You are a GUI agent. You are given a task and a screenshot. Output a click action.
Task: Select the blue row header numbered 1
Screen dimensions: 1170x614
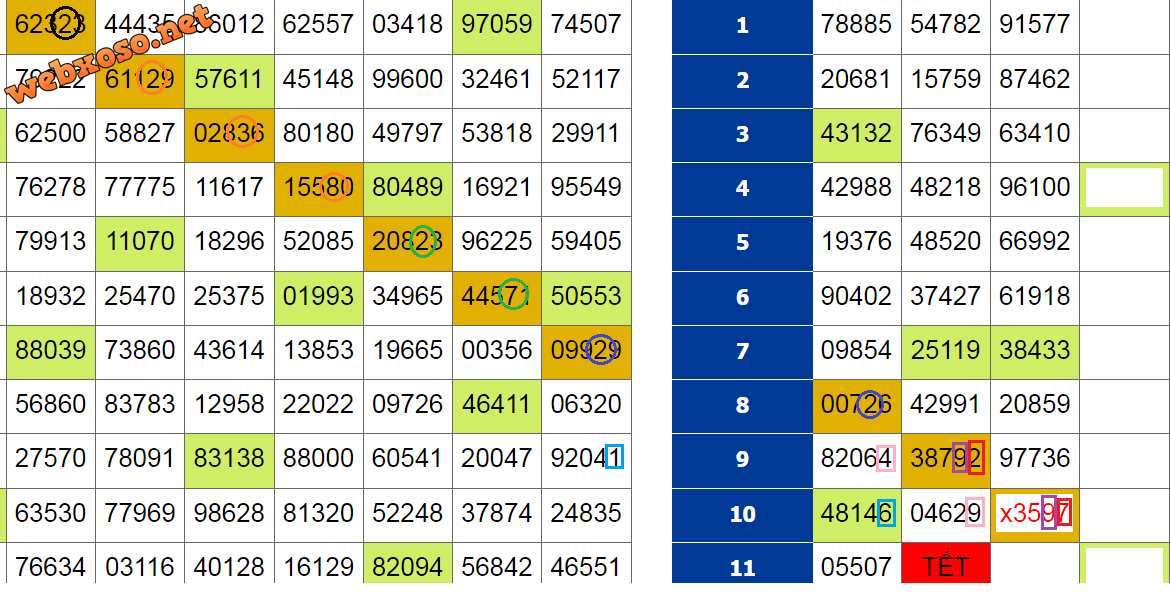coord(742,26)
